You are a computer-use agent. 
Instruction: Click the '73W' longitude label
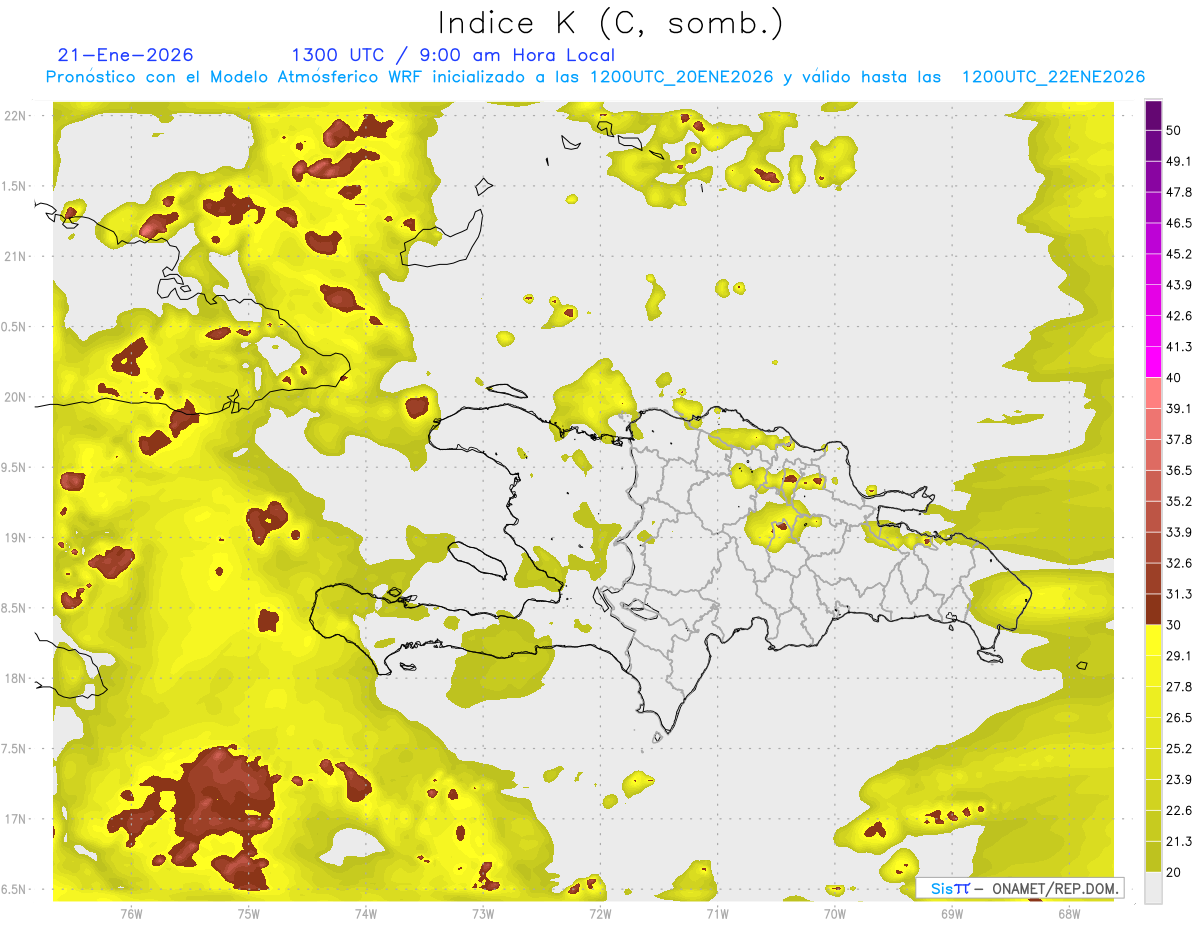(x=483, y=913)
